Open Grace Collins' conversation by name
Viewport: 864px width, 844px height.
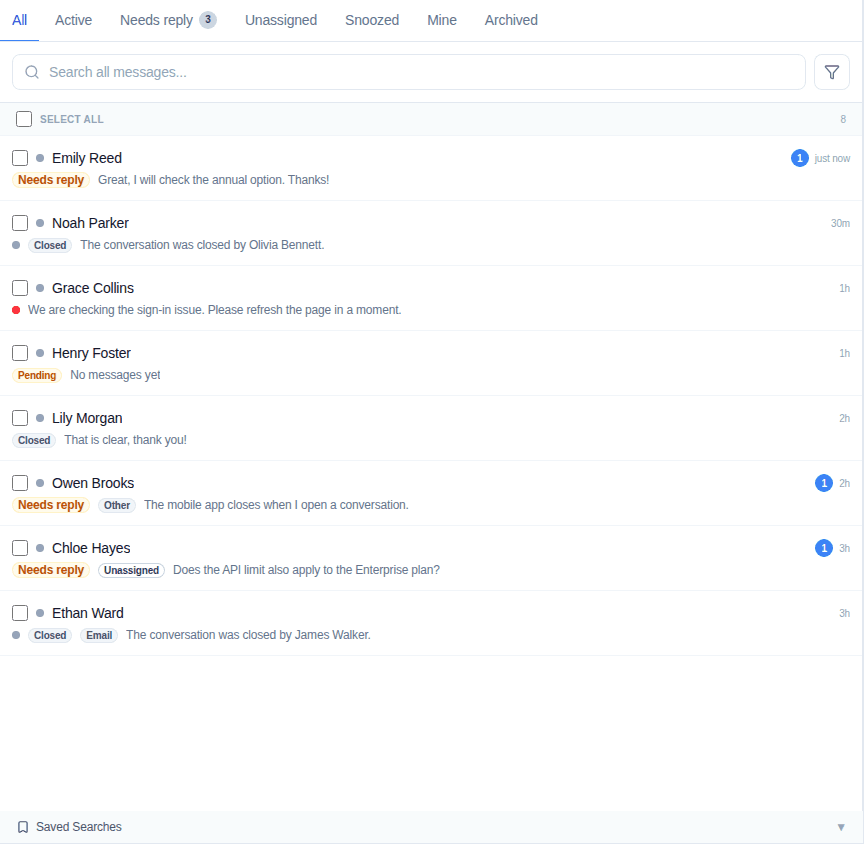point(93,288)
